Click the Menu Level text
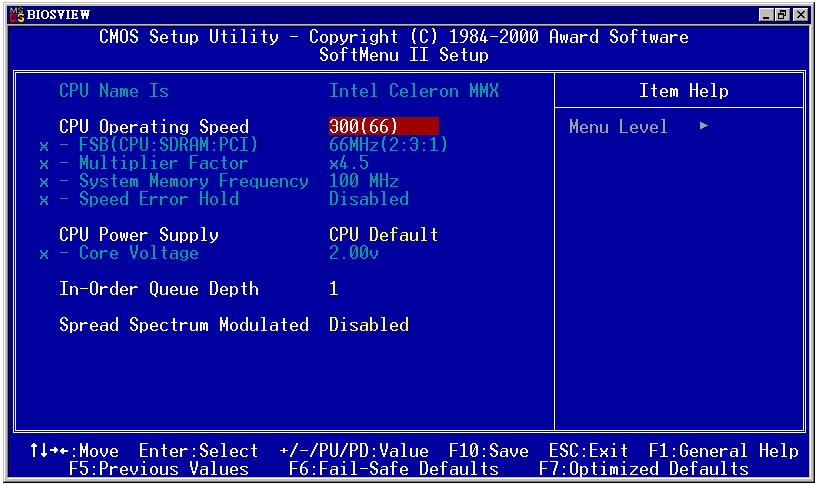The height and width of the screenshot is (484, 815). [x=619, y=127]
